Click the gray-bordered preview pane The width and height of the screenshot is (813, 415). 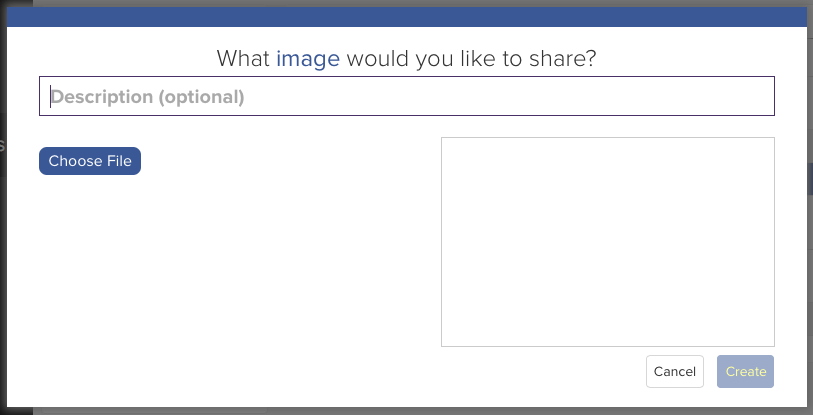[x=608, y=242]
